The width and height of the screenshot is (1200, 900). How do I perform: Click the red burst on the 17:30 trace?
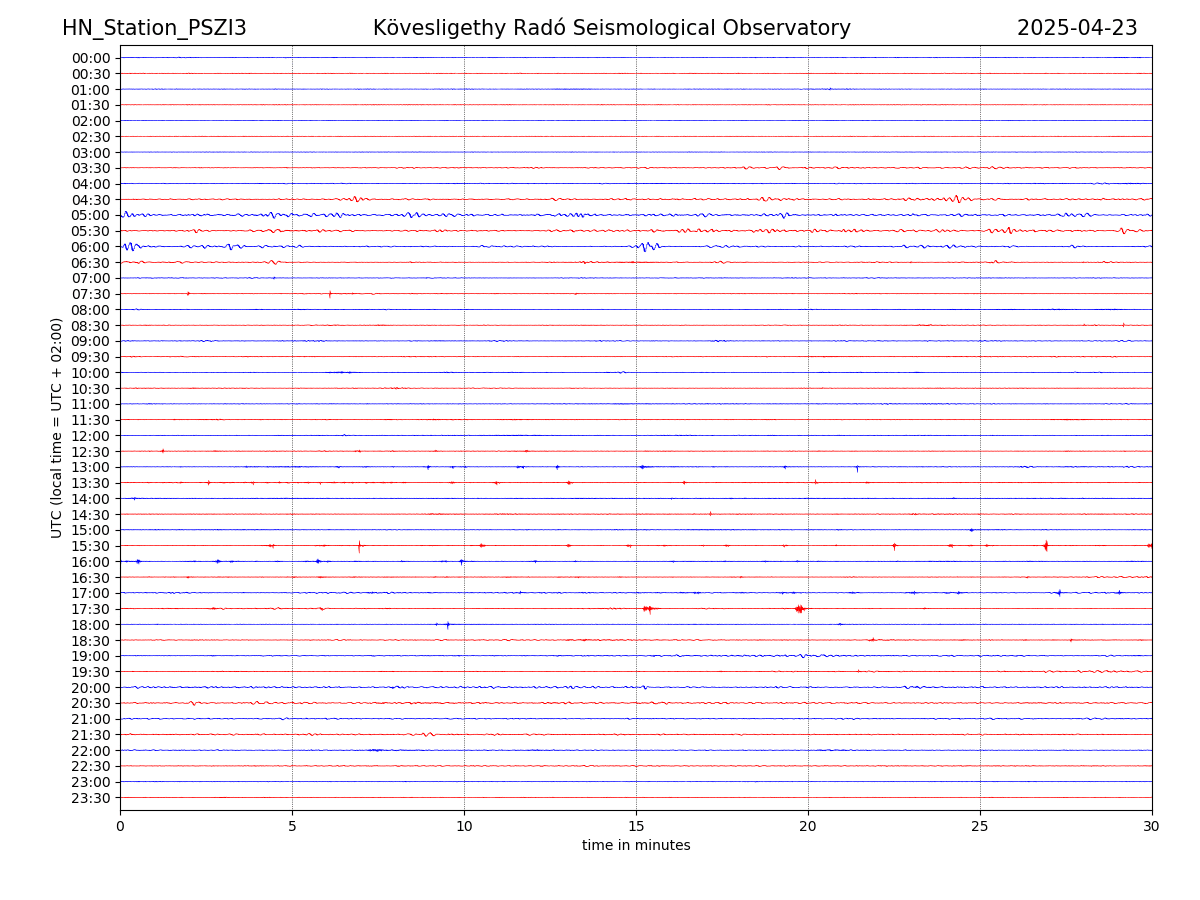click(x=799, y=608)
